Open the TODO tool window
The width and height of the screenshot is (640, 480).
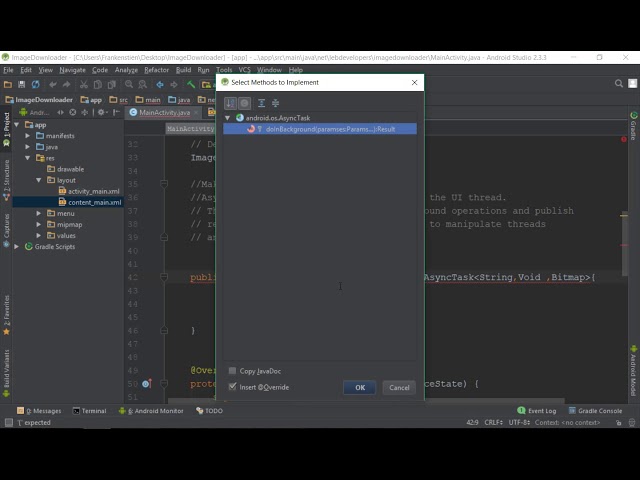[209, 411]
